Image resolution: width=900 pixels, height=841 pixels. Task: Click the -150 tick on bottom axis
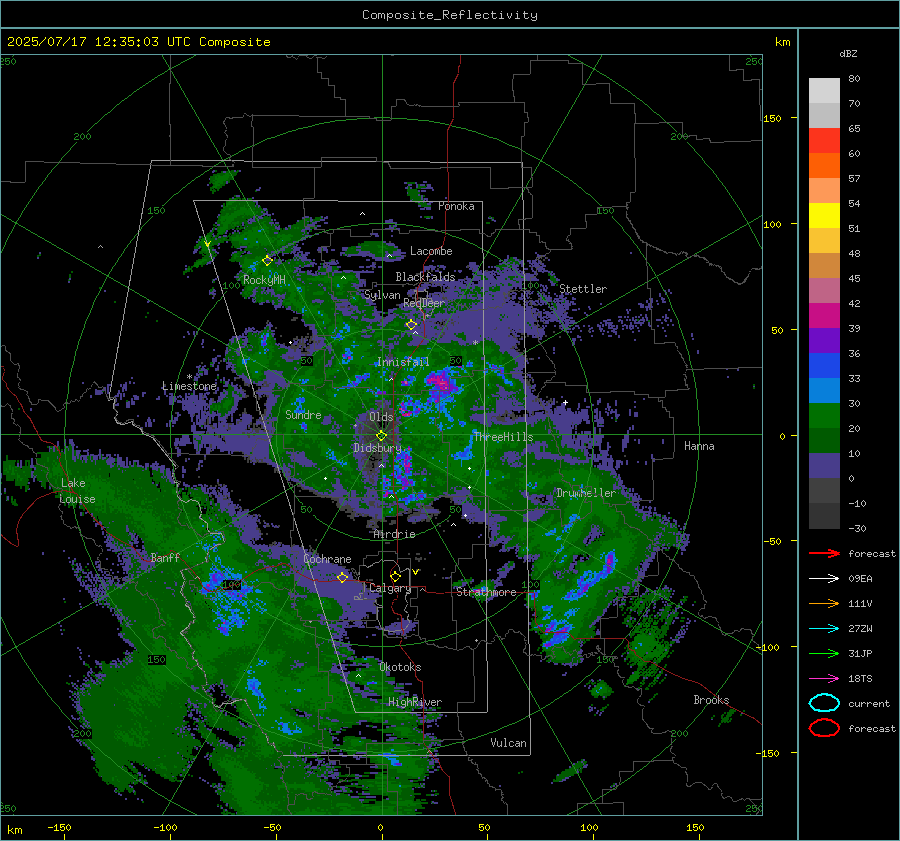pos(59,827)
